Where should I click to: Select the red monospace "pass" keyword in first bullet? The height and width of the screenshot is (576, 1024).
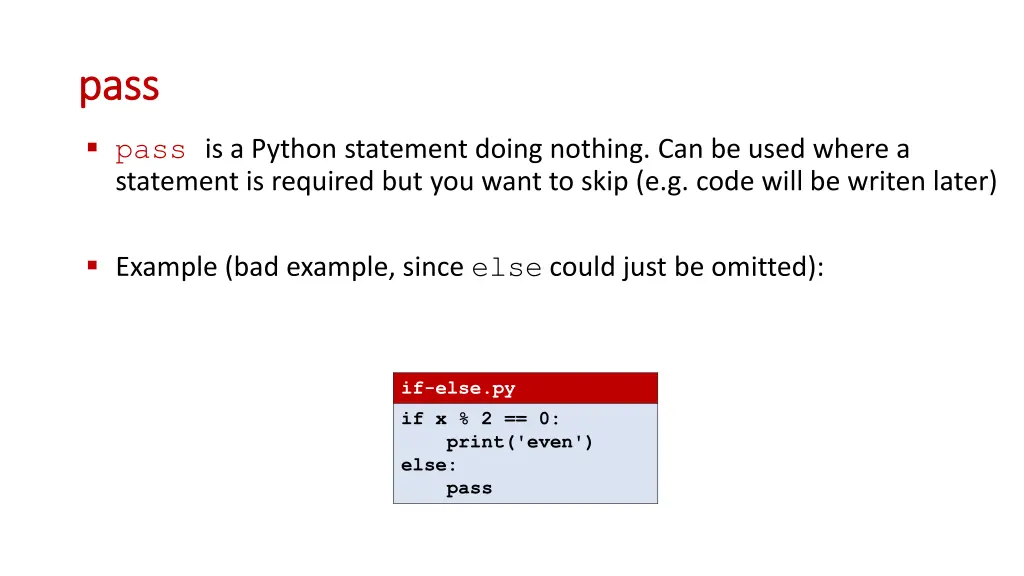150,152
